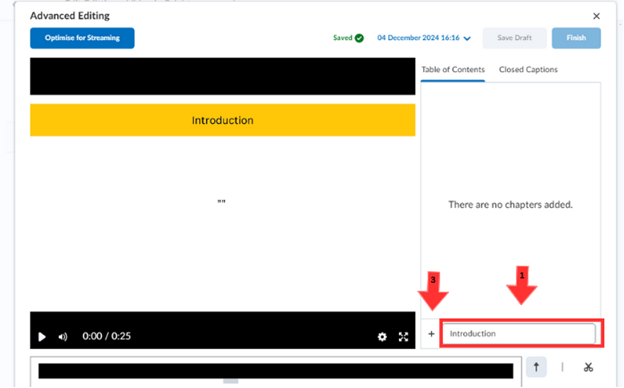Click the Finish button
This screenshot has height=388, width=624.
click(576, 38)
